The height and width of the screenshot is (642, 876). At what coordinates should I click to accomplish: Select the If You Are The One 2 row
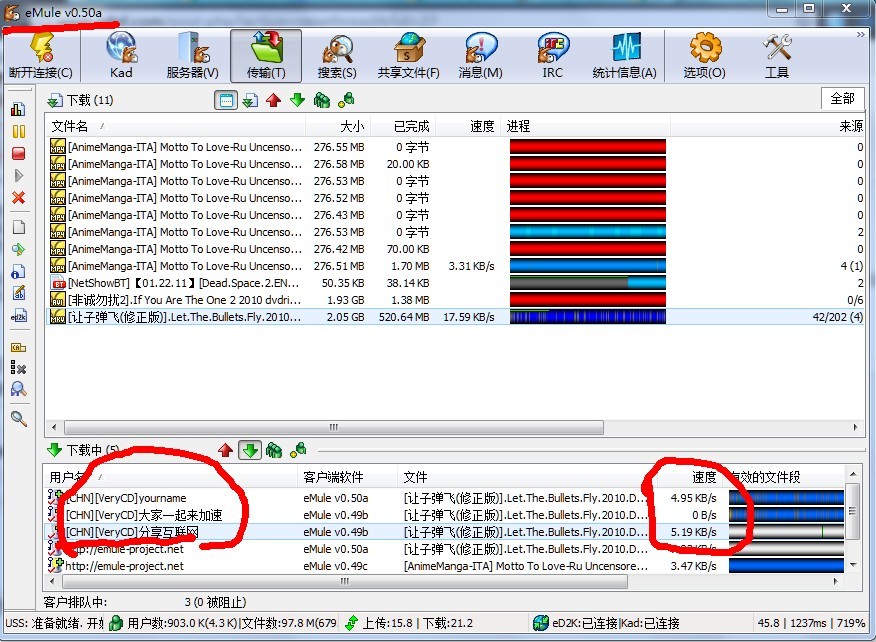(x=455, y=300)
